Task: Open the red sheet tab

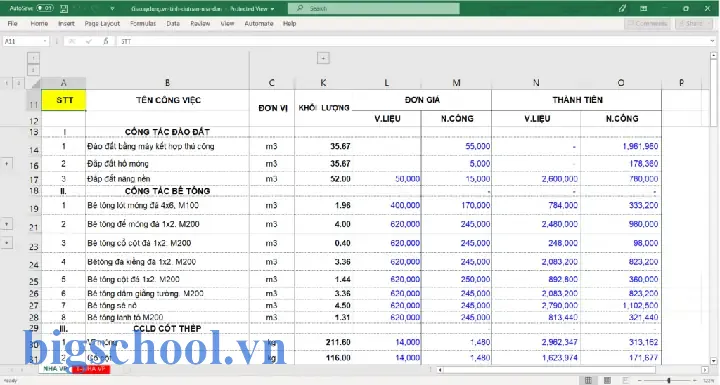Action: (91, 369)
